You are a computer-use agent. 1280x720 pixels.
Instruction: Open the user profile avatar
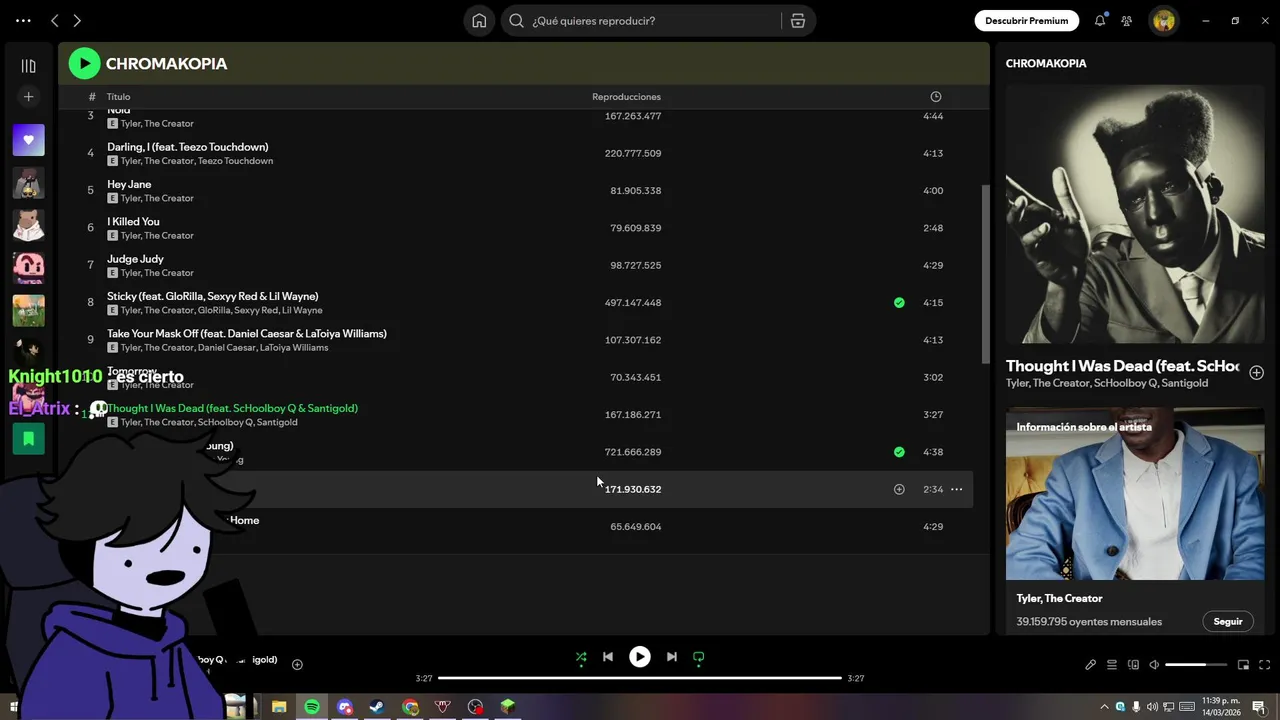pyautogui.click(x=1163, y=21)
